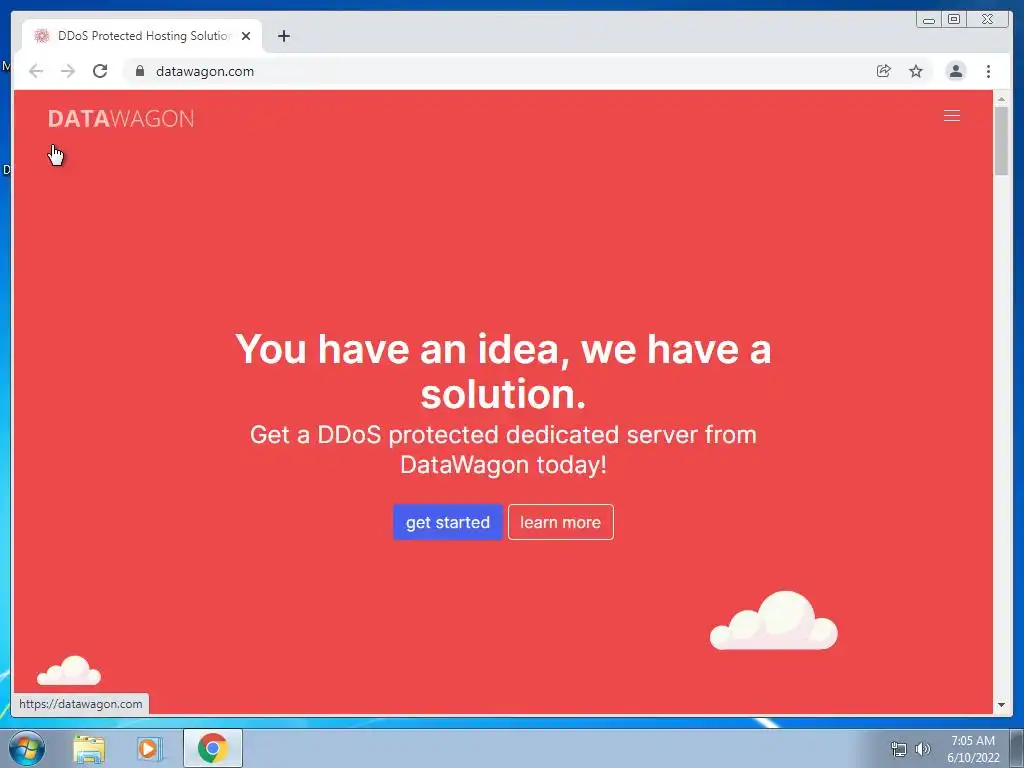
Task: Open a new tab with plus button
Action: tap(283, 36)
